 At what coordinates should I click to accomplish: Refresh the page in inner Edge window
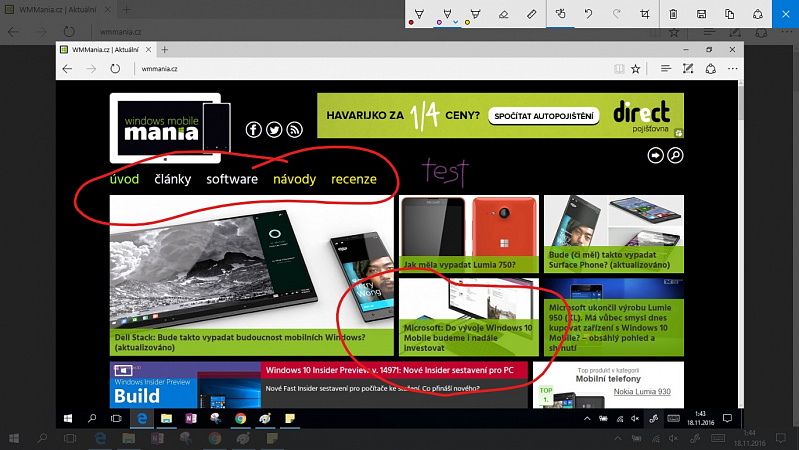[115, 69]
